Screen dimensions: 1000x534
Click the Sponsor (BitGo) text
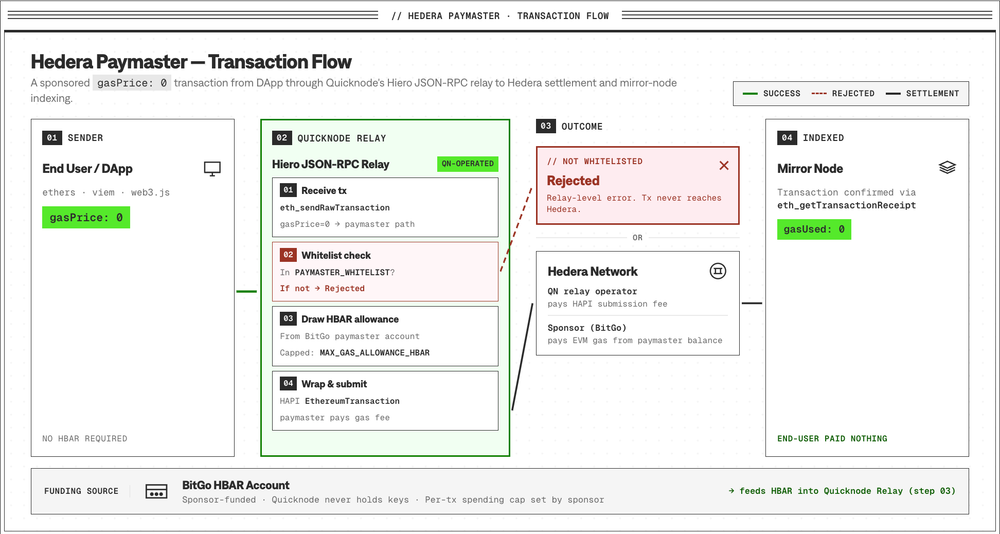(x=585, y=328)
